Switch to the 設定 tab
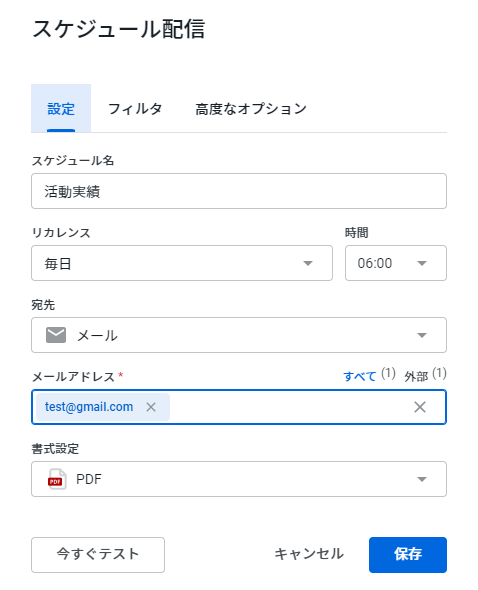Screen dimensions: 478x590 pyautogui.click(x=61, y=109)
